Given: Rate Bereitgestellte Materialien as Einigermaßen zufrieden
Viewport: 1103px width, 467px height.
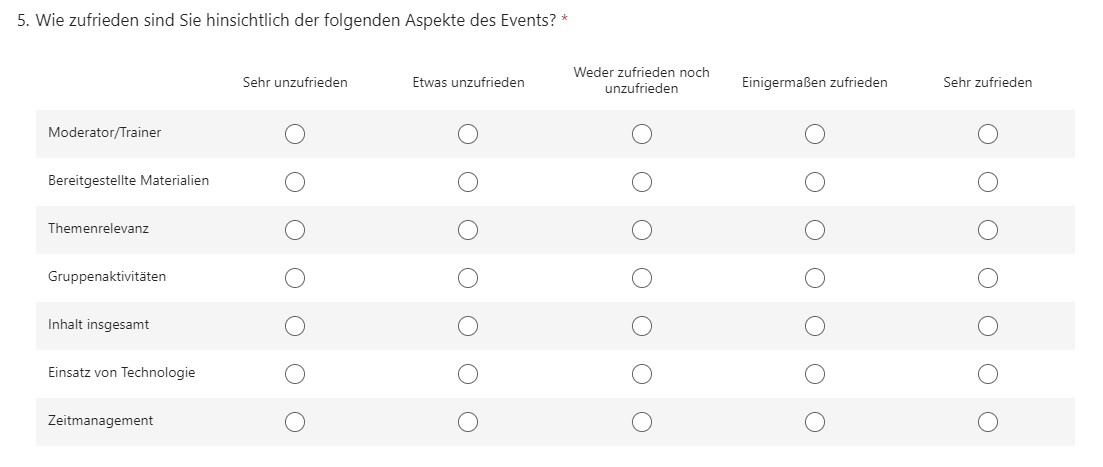Looking at the screenshot, I should coord(815,182).
